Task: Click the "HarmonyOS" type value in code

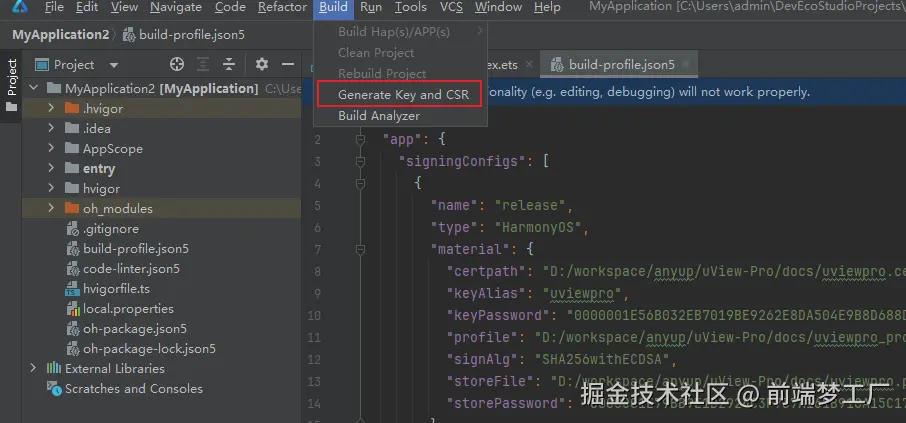Action: (537, 227)
